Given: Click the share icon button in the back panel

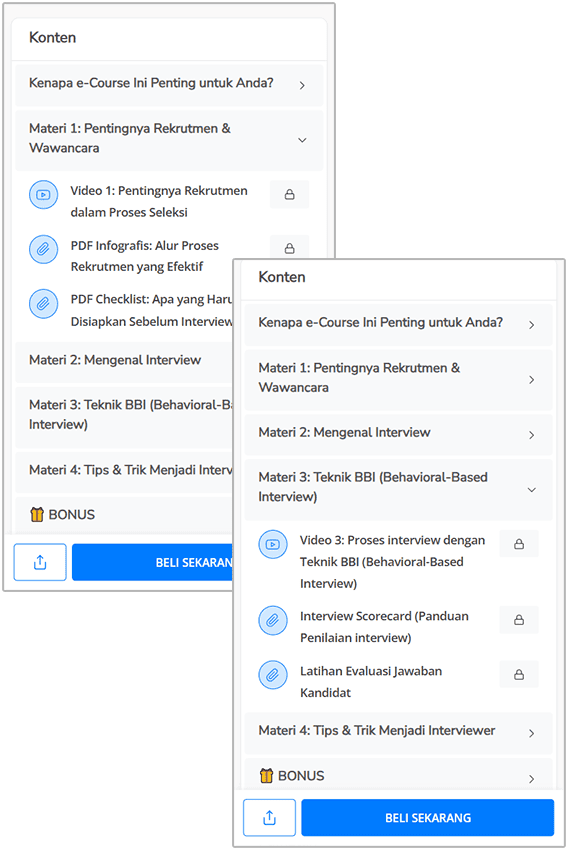Looking at the screenshot, I should tap(40, 563).
